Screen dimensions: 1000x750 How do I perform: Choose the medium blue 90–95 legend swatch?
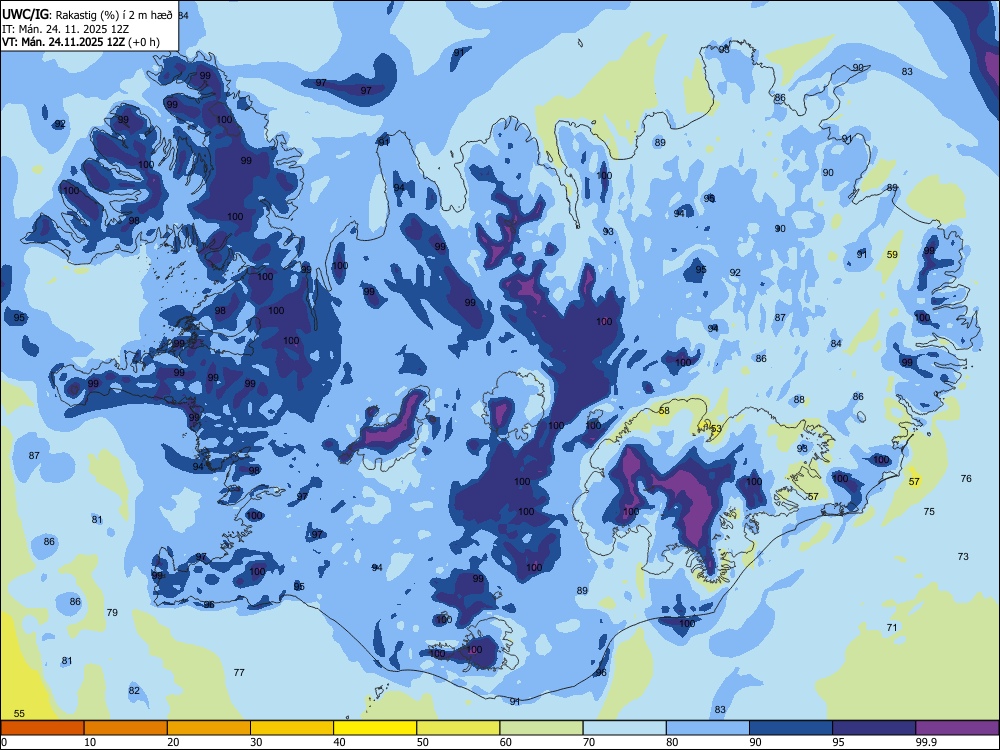tap(791, 728)
